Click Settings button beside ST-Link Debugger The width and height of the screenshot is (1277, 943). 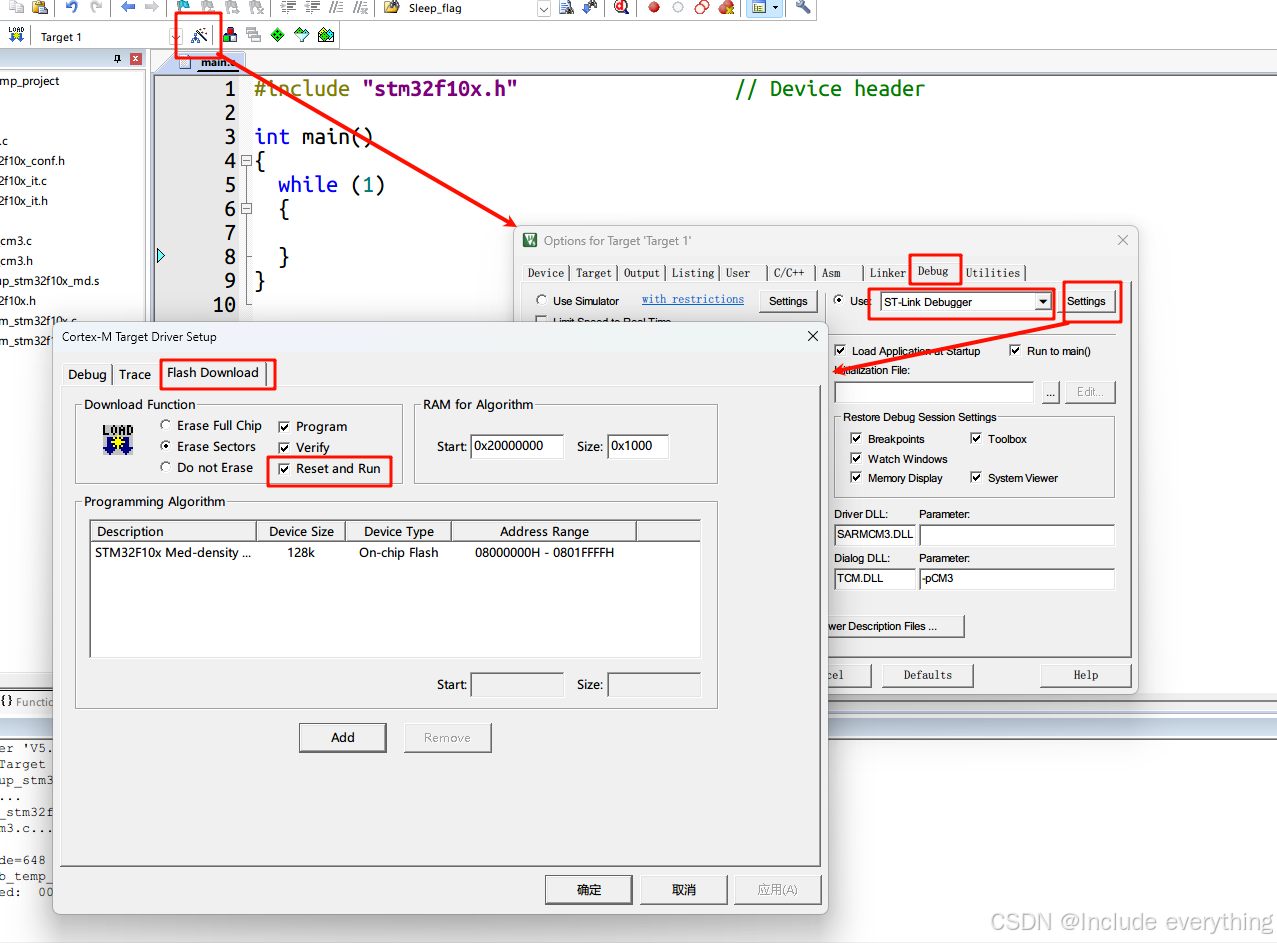click(x=1086, y=301)
